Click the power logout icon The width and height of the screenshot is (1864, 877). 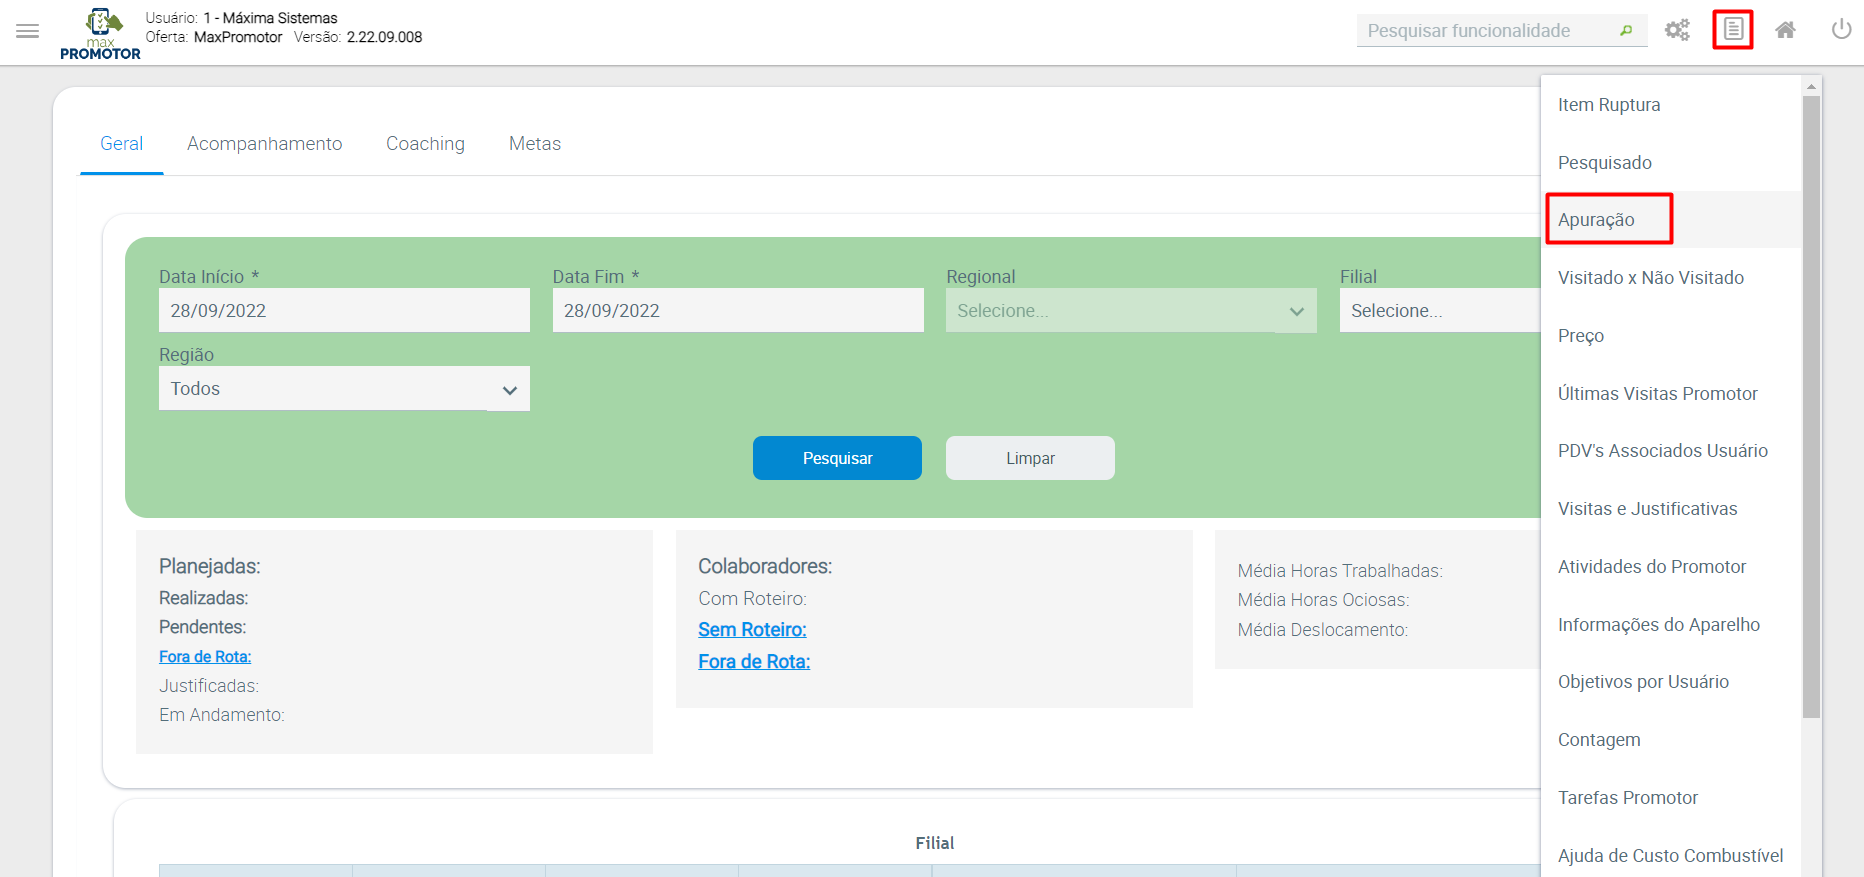(1841, 30)
